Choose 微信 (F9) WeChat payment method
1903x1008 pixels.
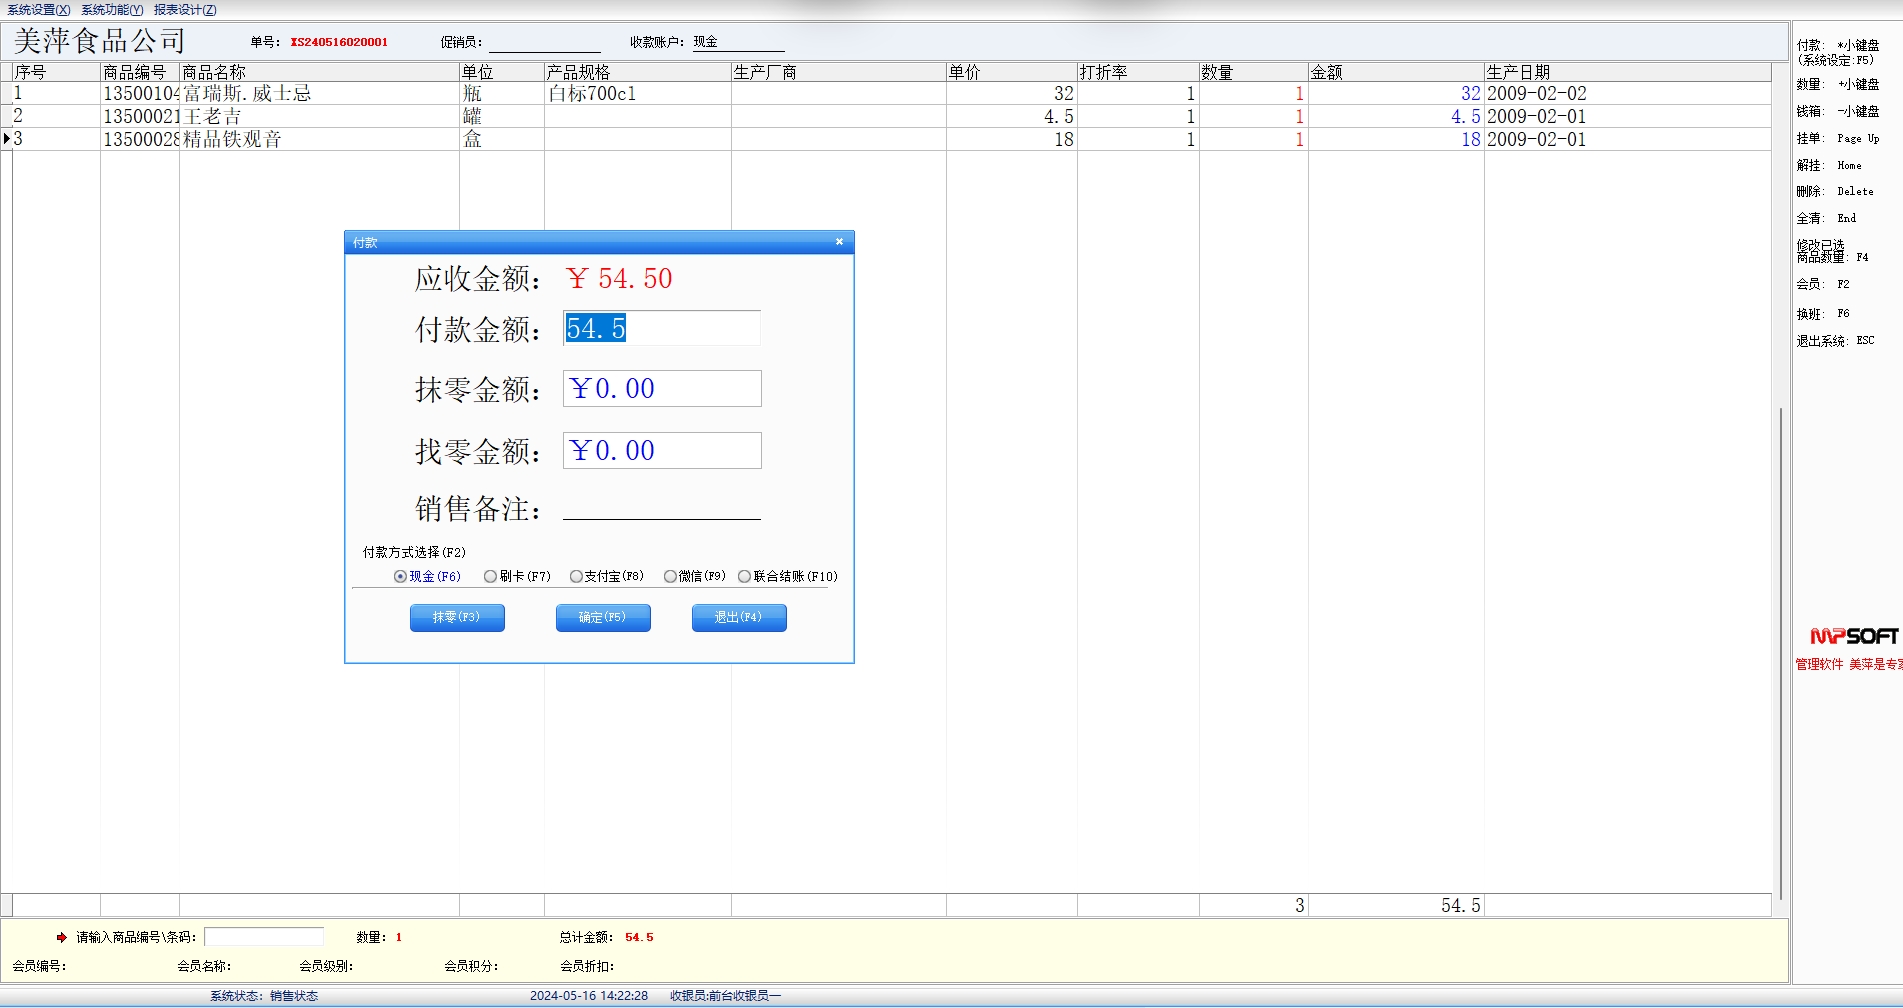tap(670, 577)
